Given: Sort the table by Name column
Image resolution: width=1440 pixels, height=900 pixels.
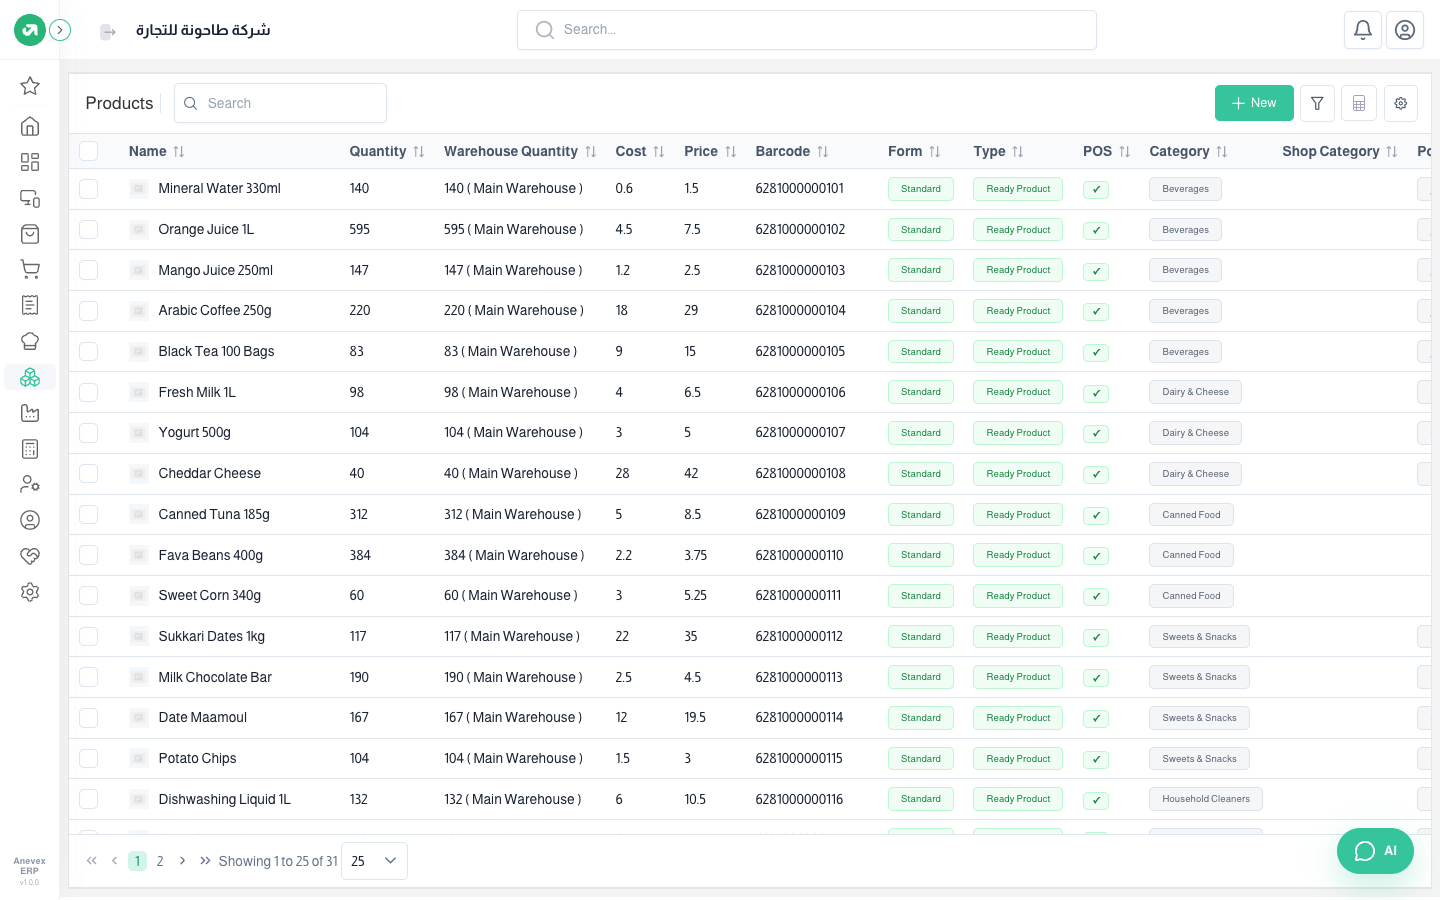Looking at the screenshot, I should [156, 151].
